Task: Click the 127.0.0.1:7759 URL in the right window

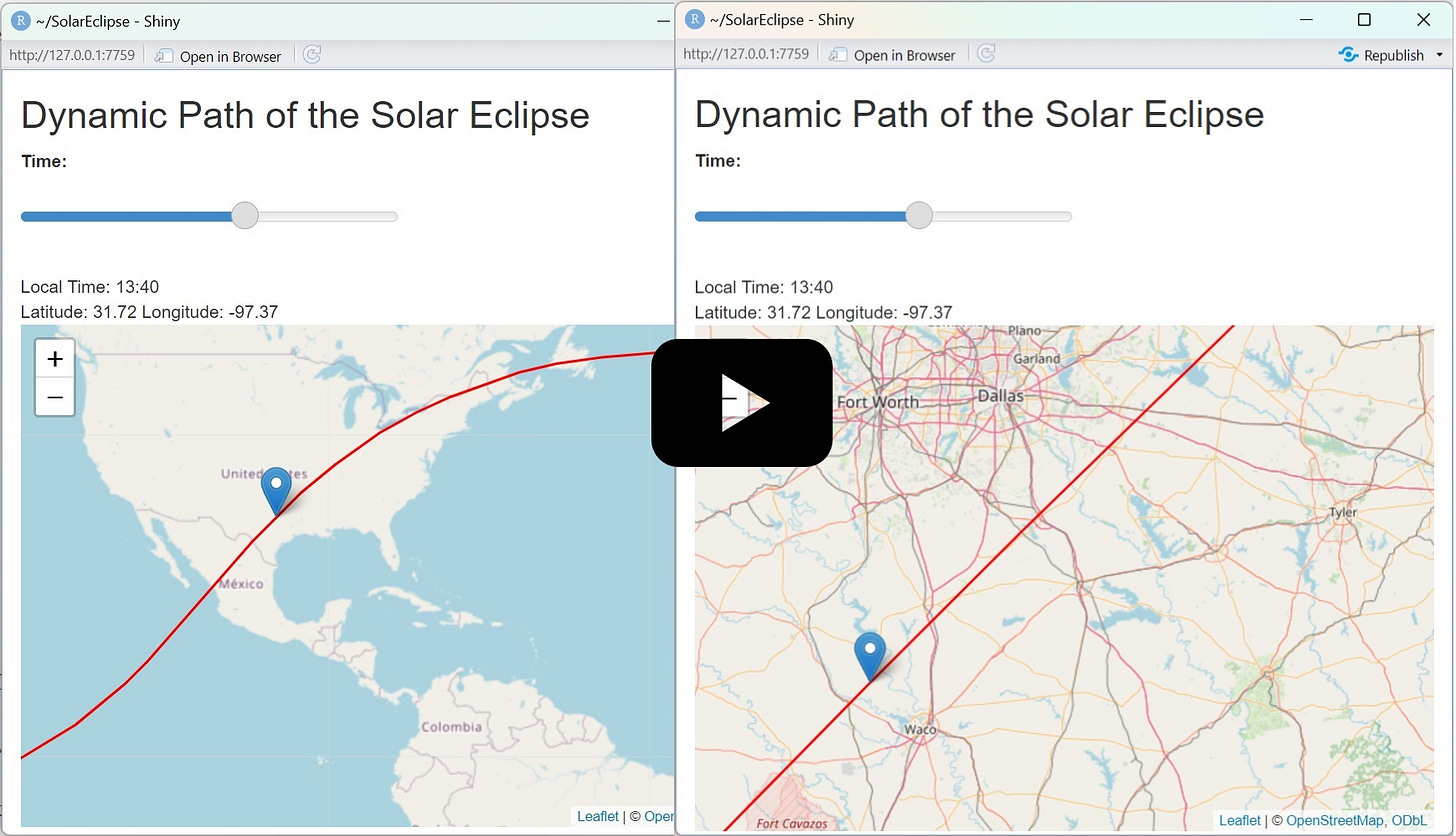Action: 746,55
